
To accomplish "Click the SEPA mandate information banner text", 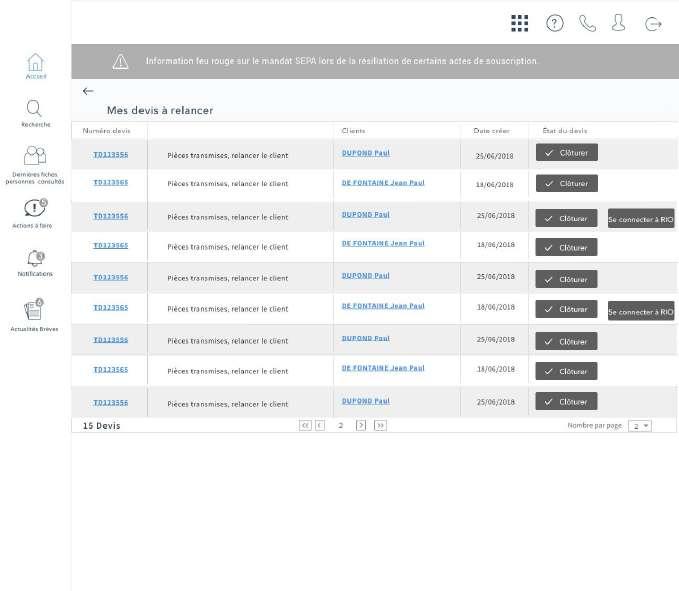I will (341, 61).
